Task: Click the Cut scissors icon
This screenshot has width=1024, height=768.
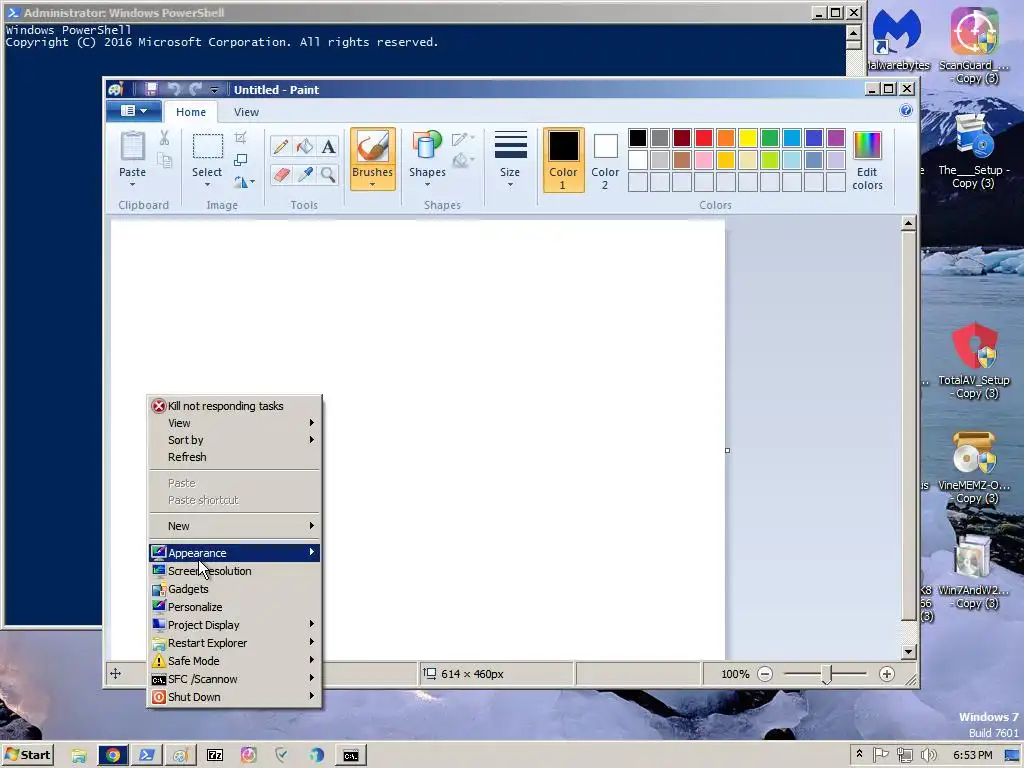Action: (164, 138)
